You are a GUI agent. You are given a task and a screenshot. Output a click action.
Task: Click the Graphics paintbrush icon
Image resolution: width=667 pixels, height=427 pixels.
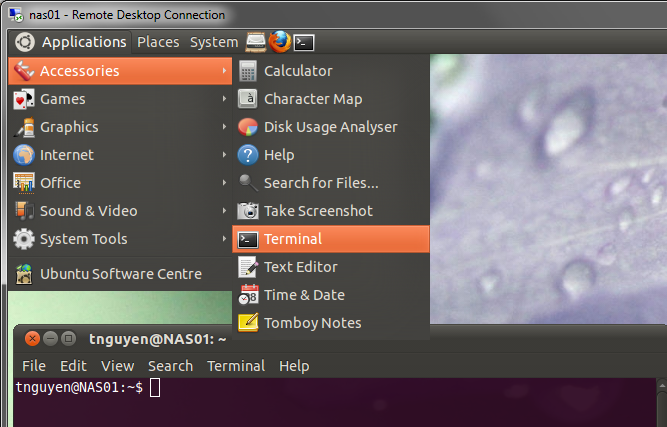[x=24, y=127]
